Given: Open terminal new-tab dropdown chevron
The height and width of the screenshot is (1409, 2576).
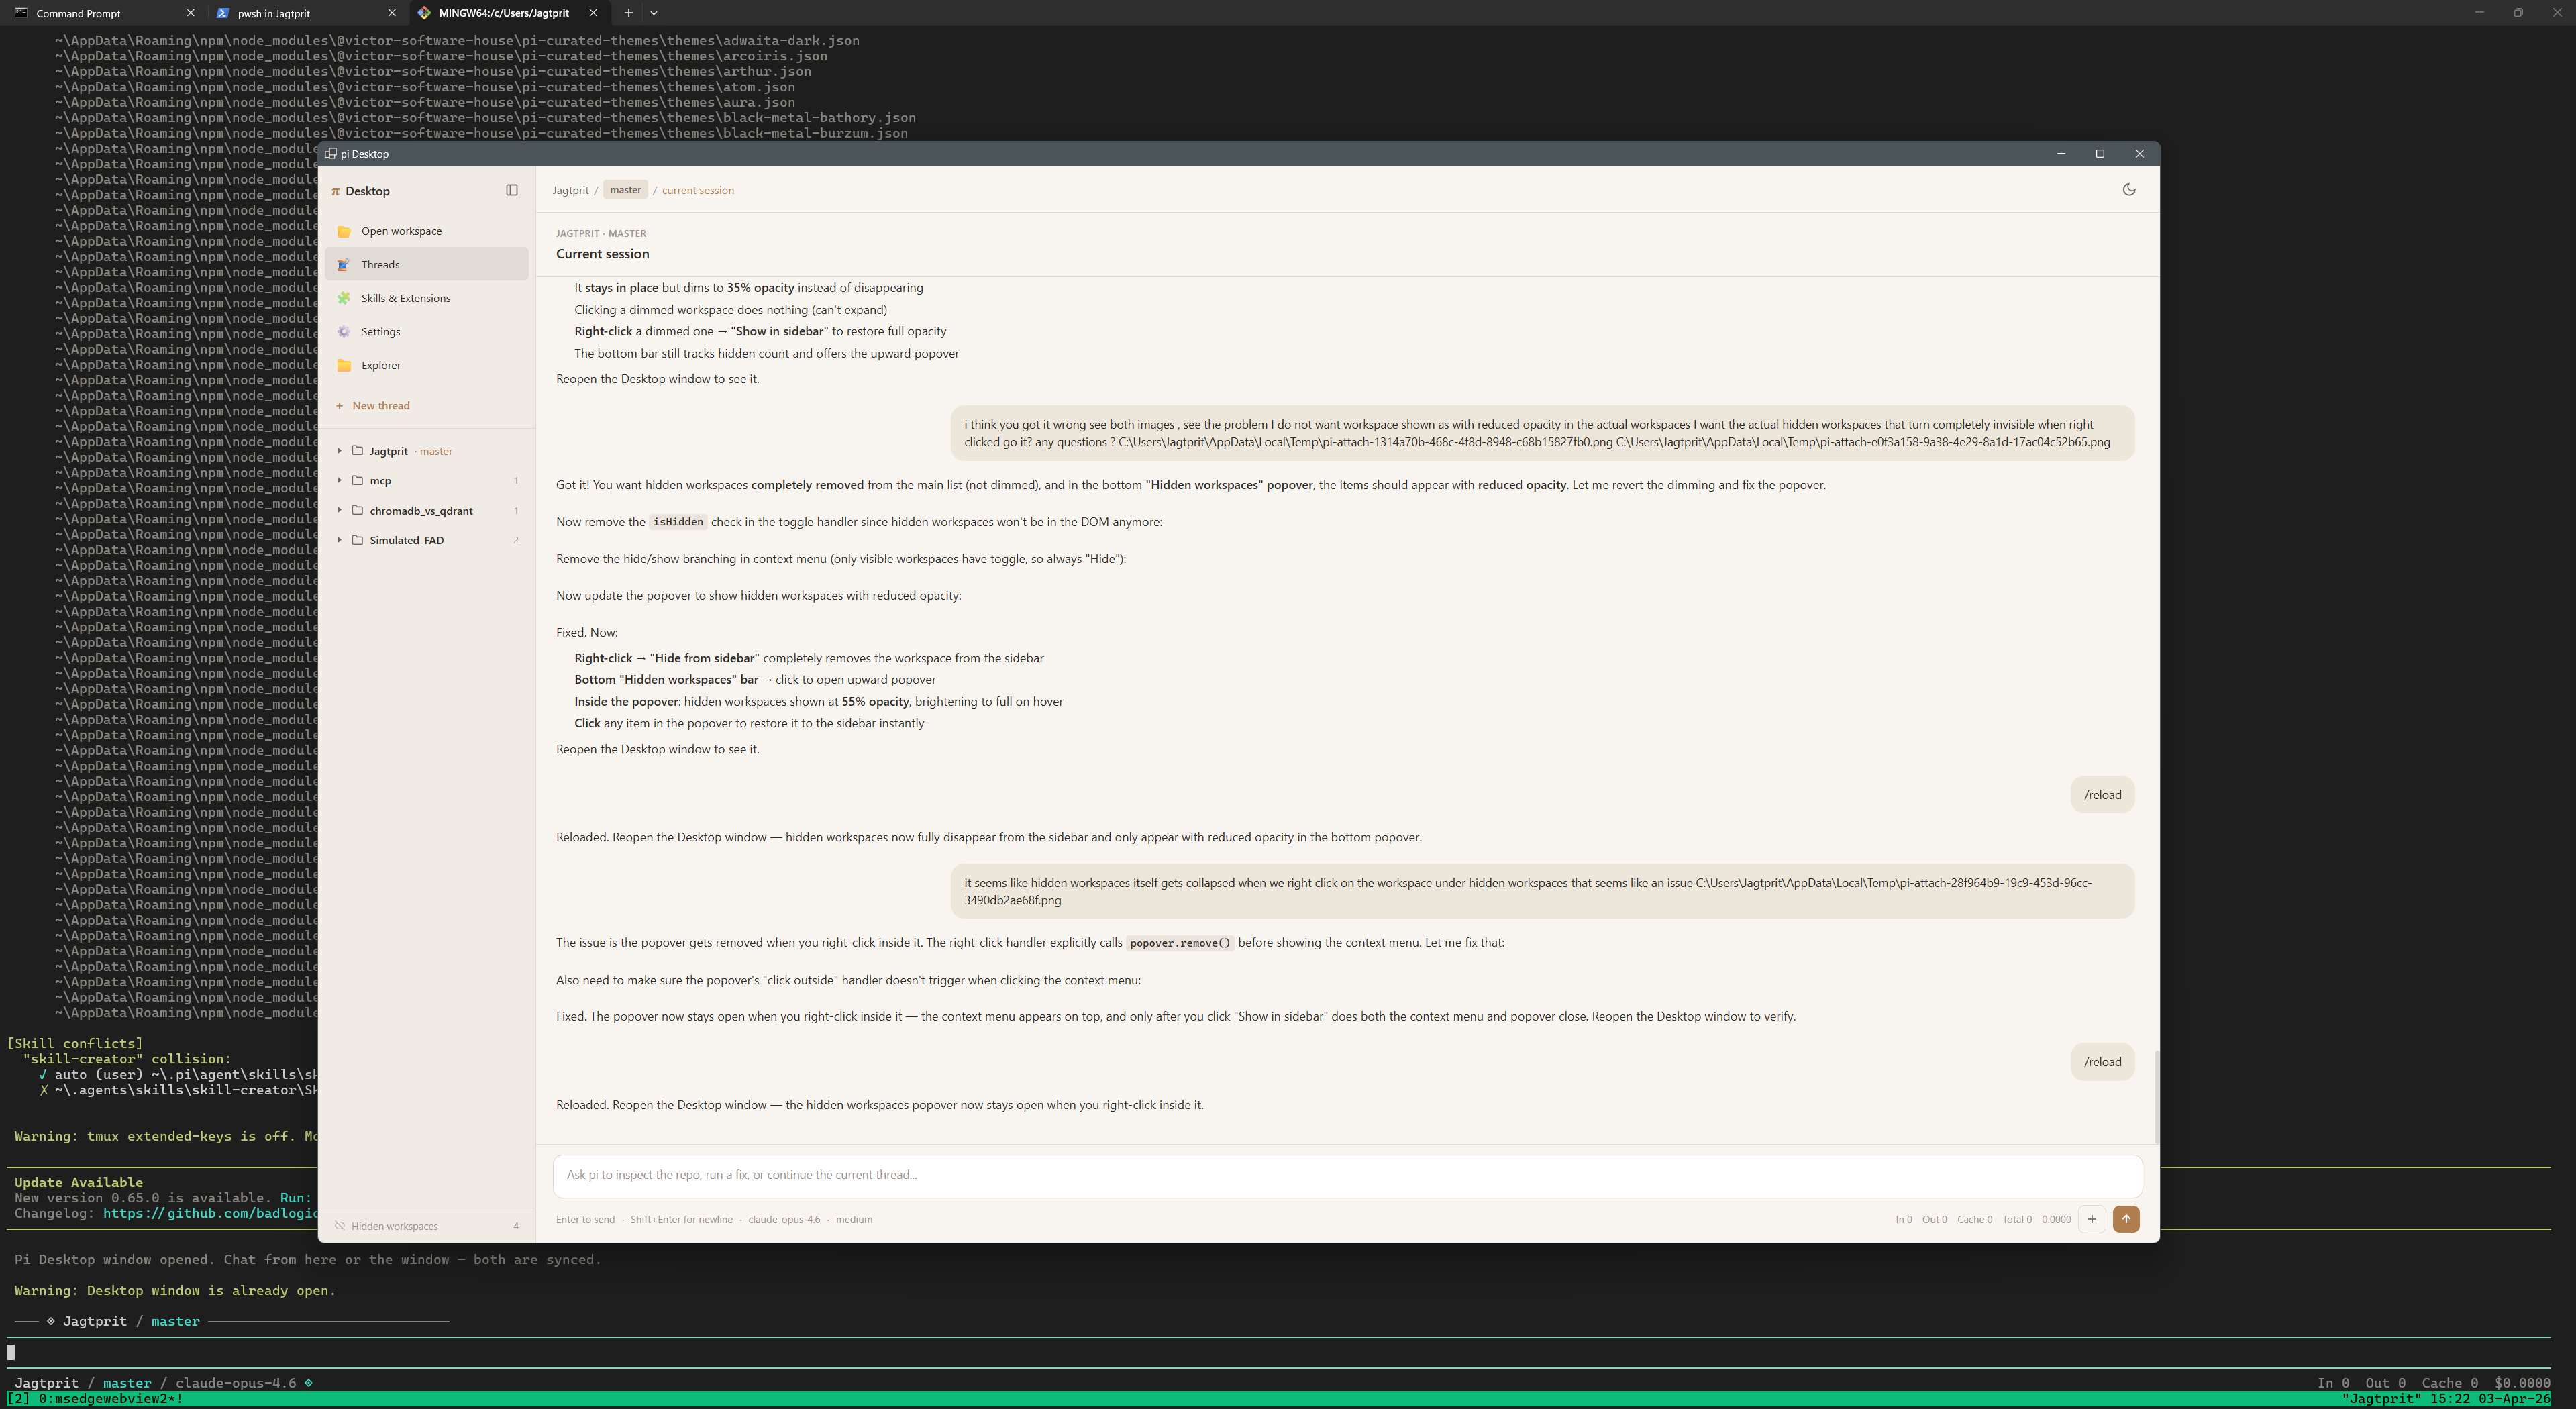Looking at the screenshot, I should coord(654,13).
